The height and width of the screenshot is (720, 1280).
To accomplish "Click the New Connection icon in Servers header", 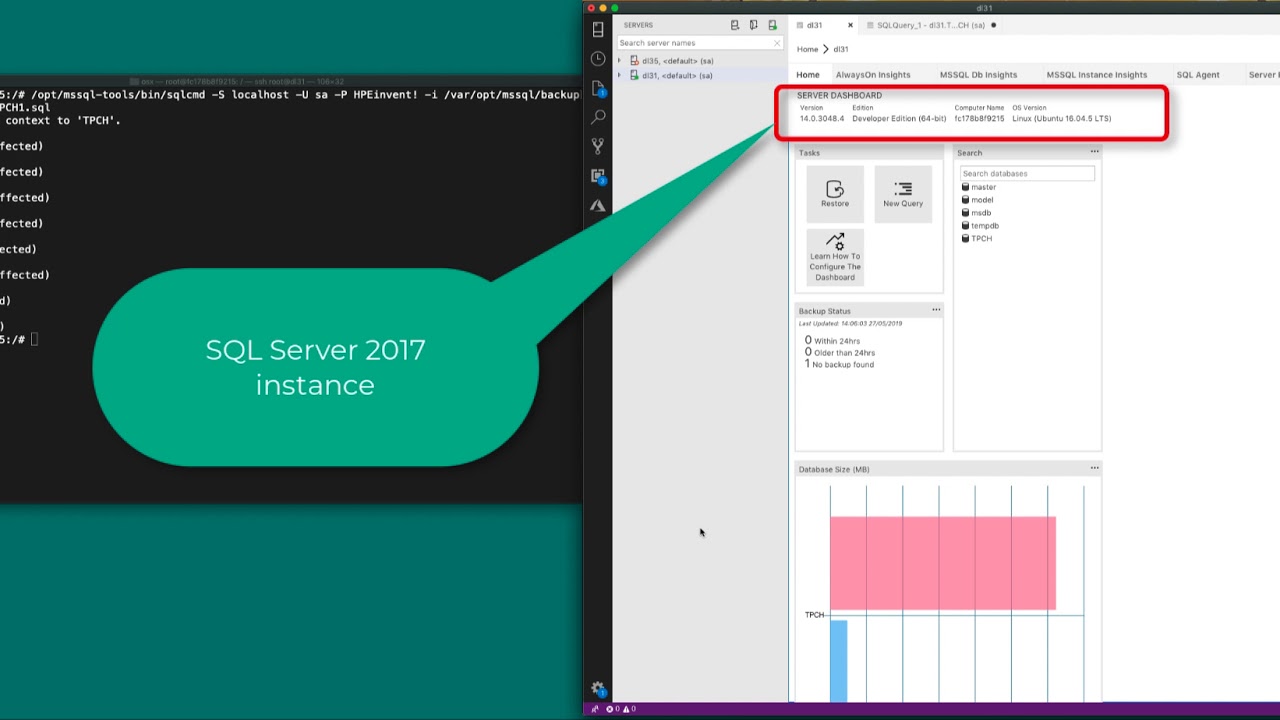I will tap(735, 25).
